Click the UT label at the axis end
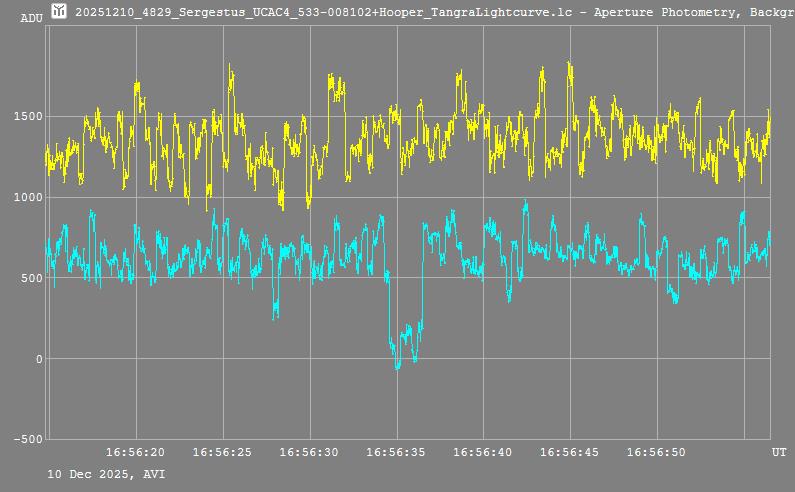 click(x=779, y=453)
